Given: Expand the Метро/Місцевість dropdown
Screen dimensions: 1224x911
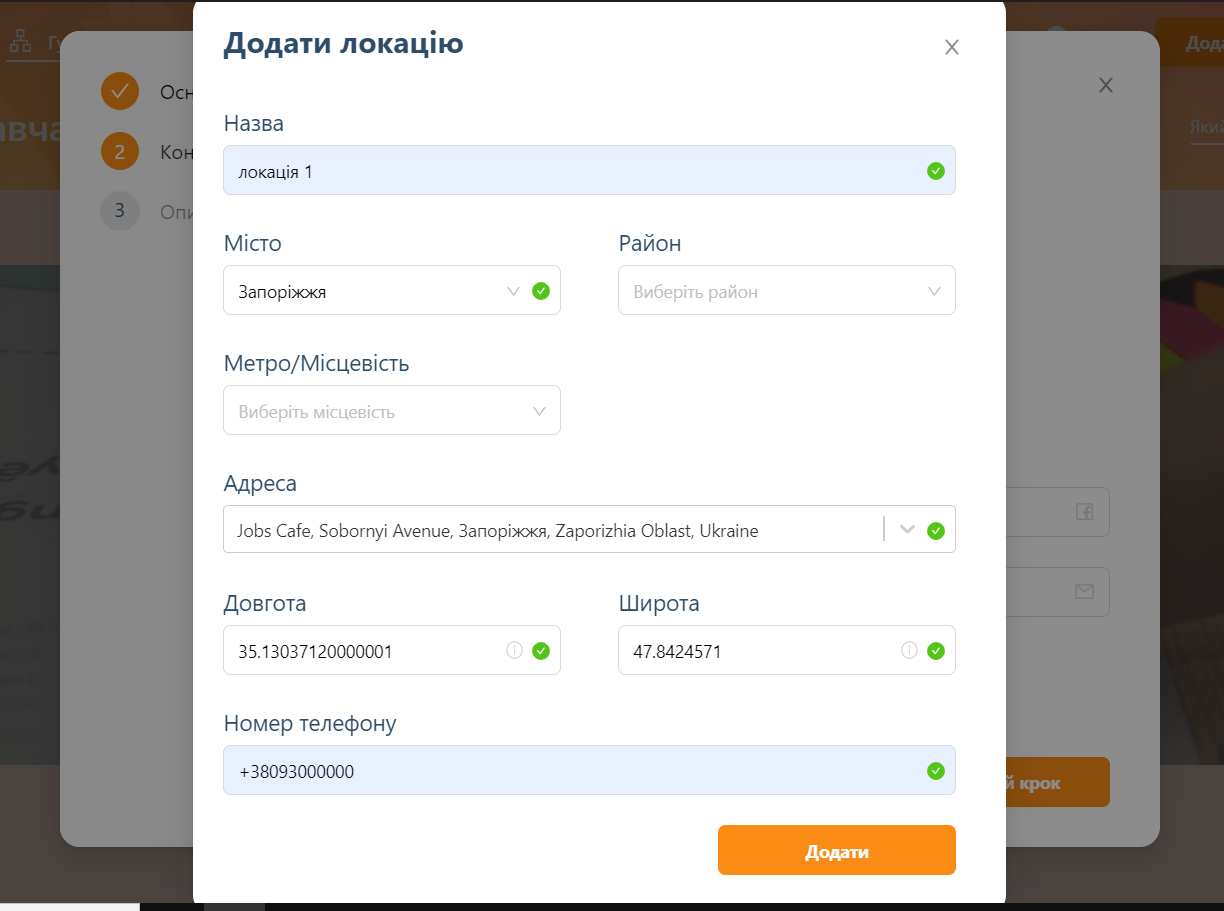Looking at the screenshot, I should (x=392, y=410).
